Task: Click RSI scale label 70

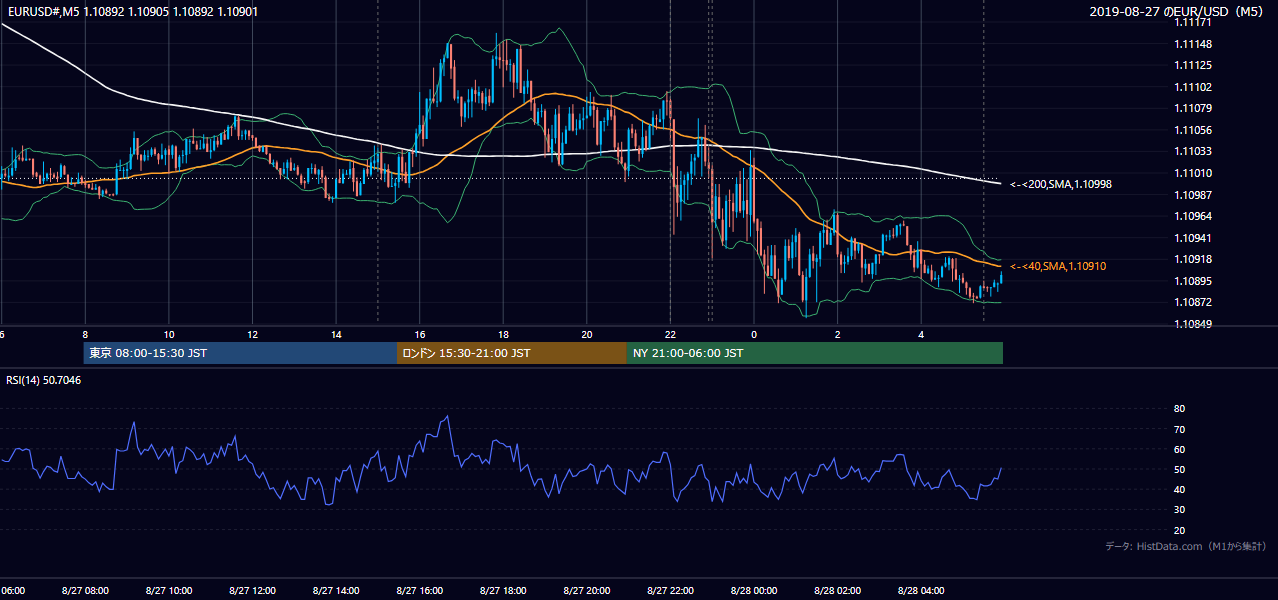Action: (1179, 429)
